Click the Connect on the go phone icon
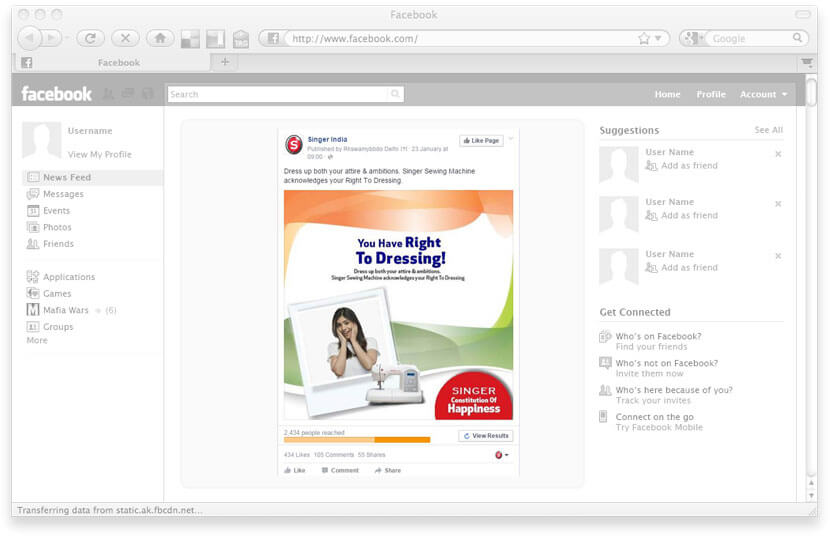 coord(603,416)
